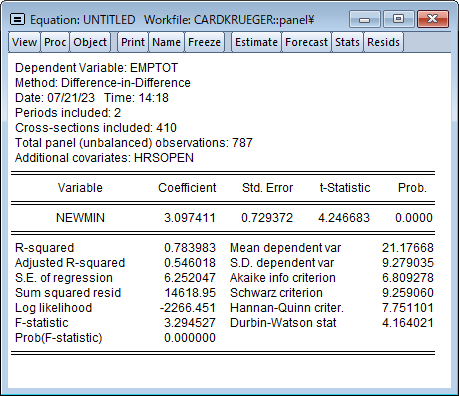Print the equation output
The height and width of the screenshot is (396, 459).
133,42
